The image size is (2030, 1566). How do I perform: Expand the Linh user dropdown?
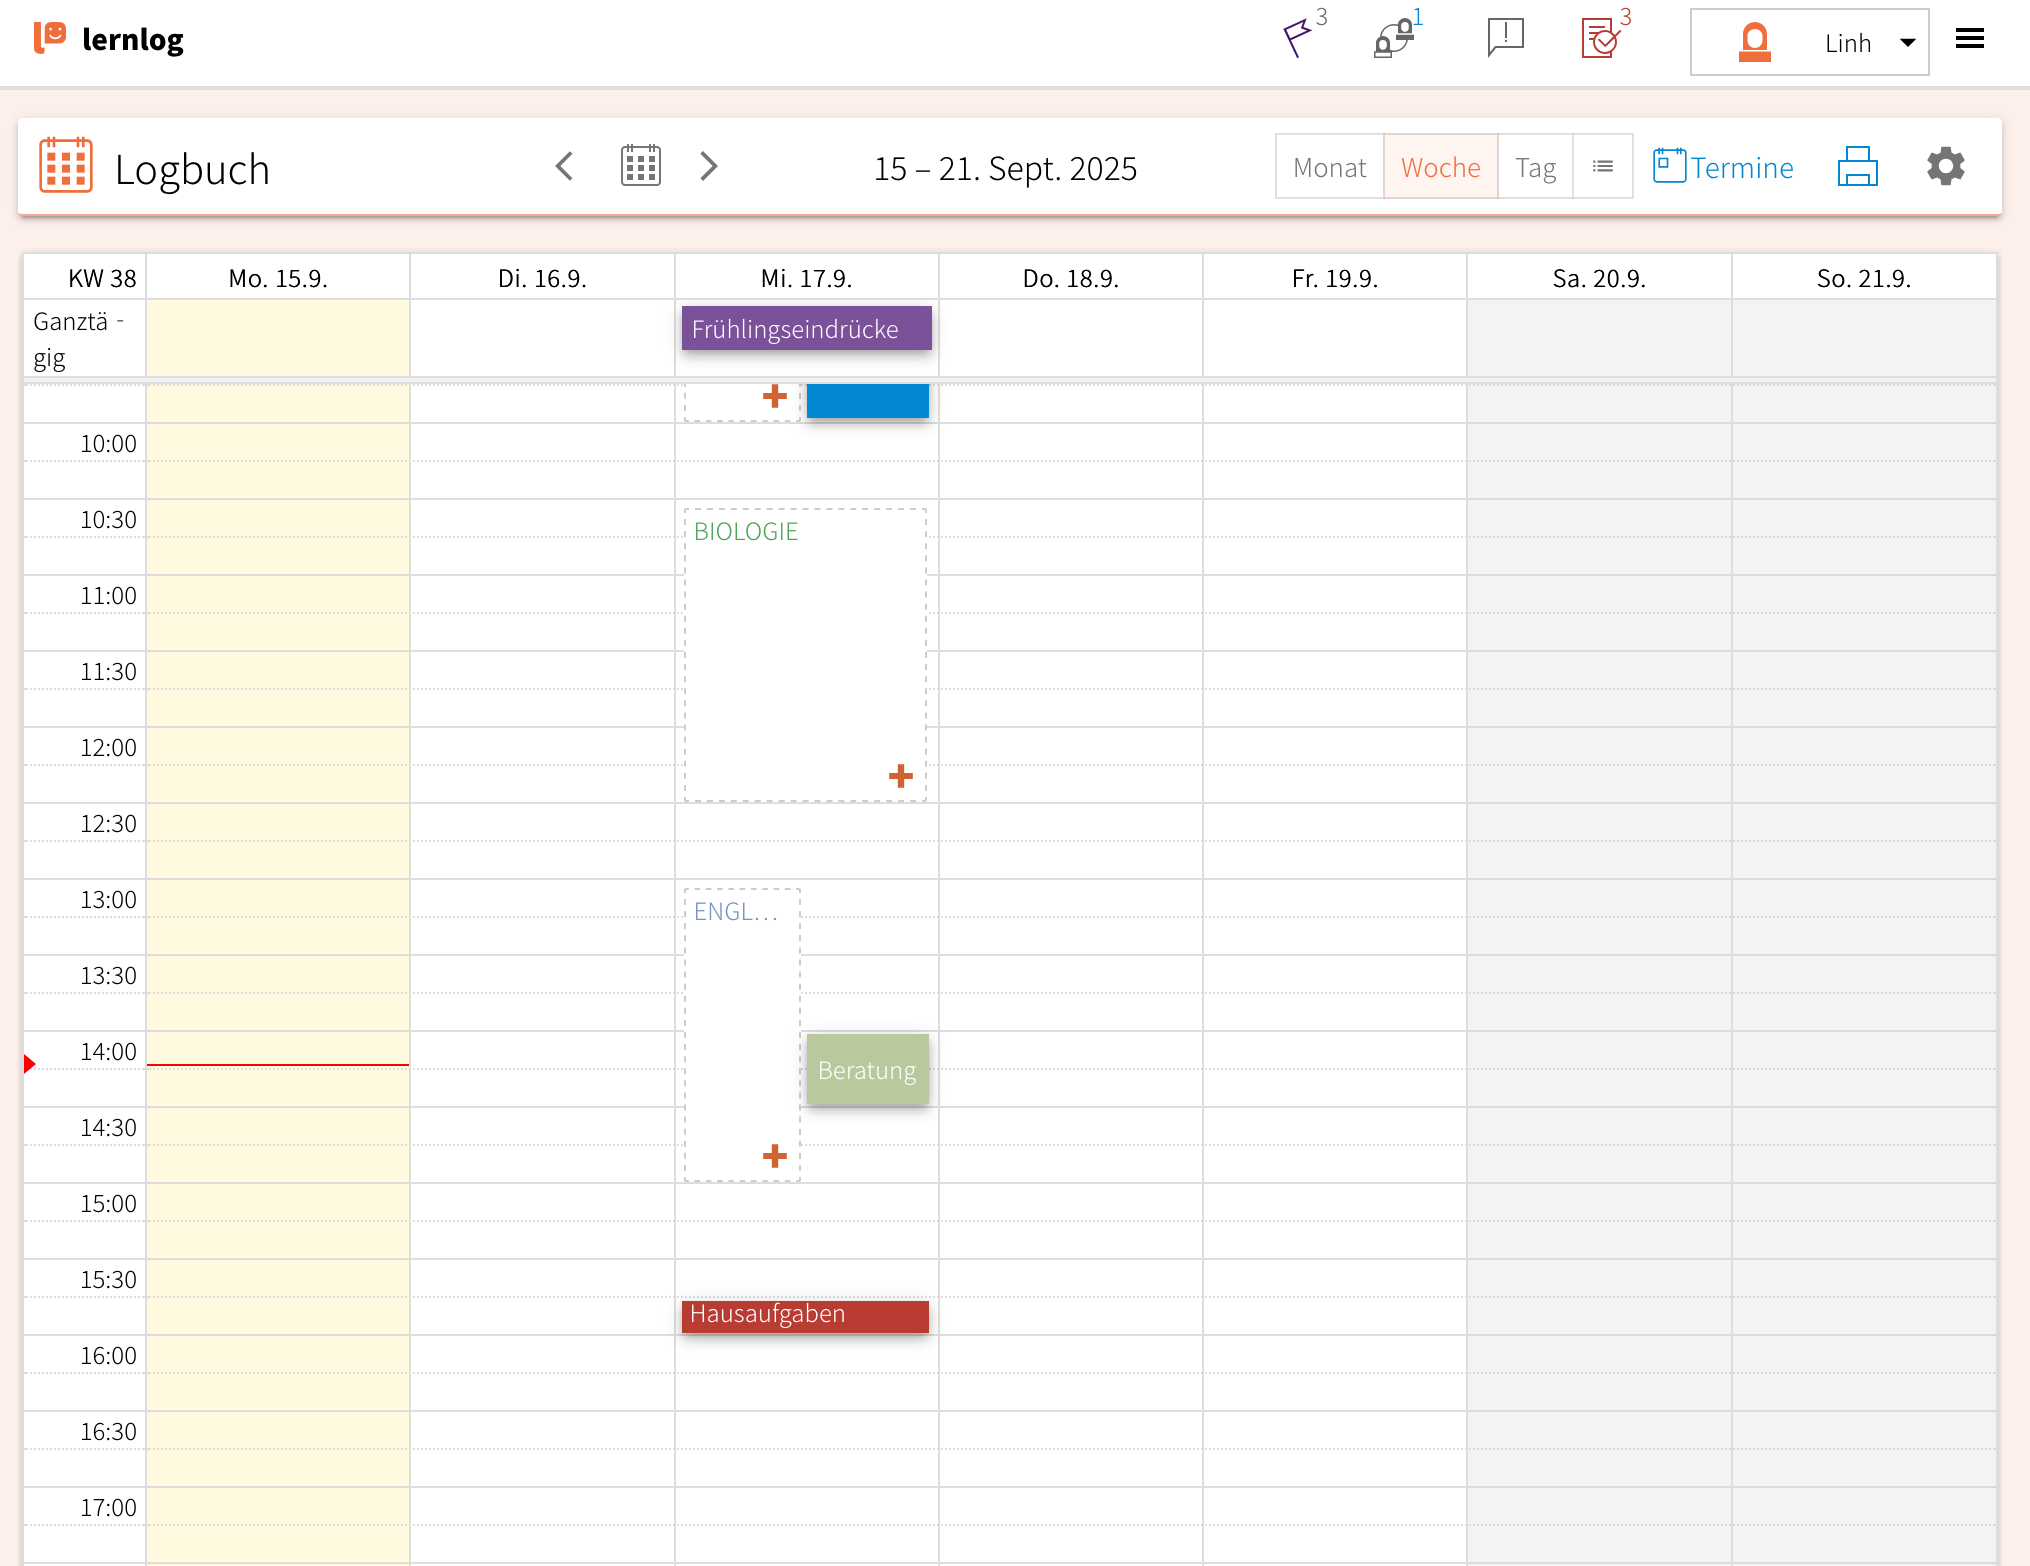point(1907,43)
